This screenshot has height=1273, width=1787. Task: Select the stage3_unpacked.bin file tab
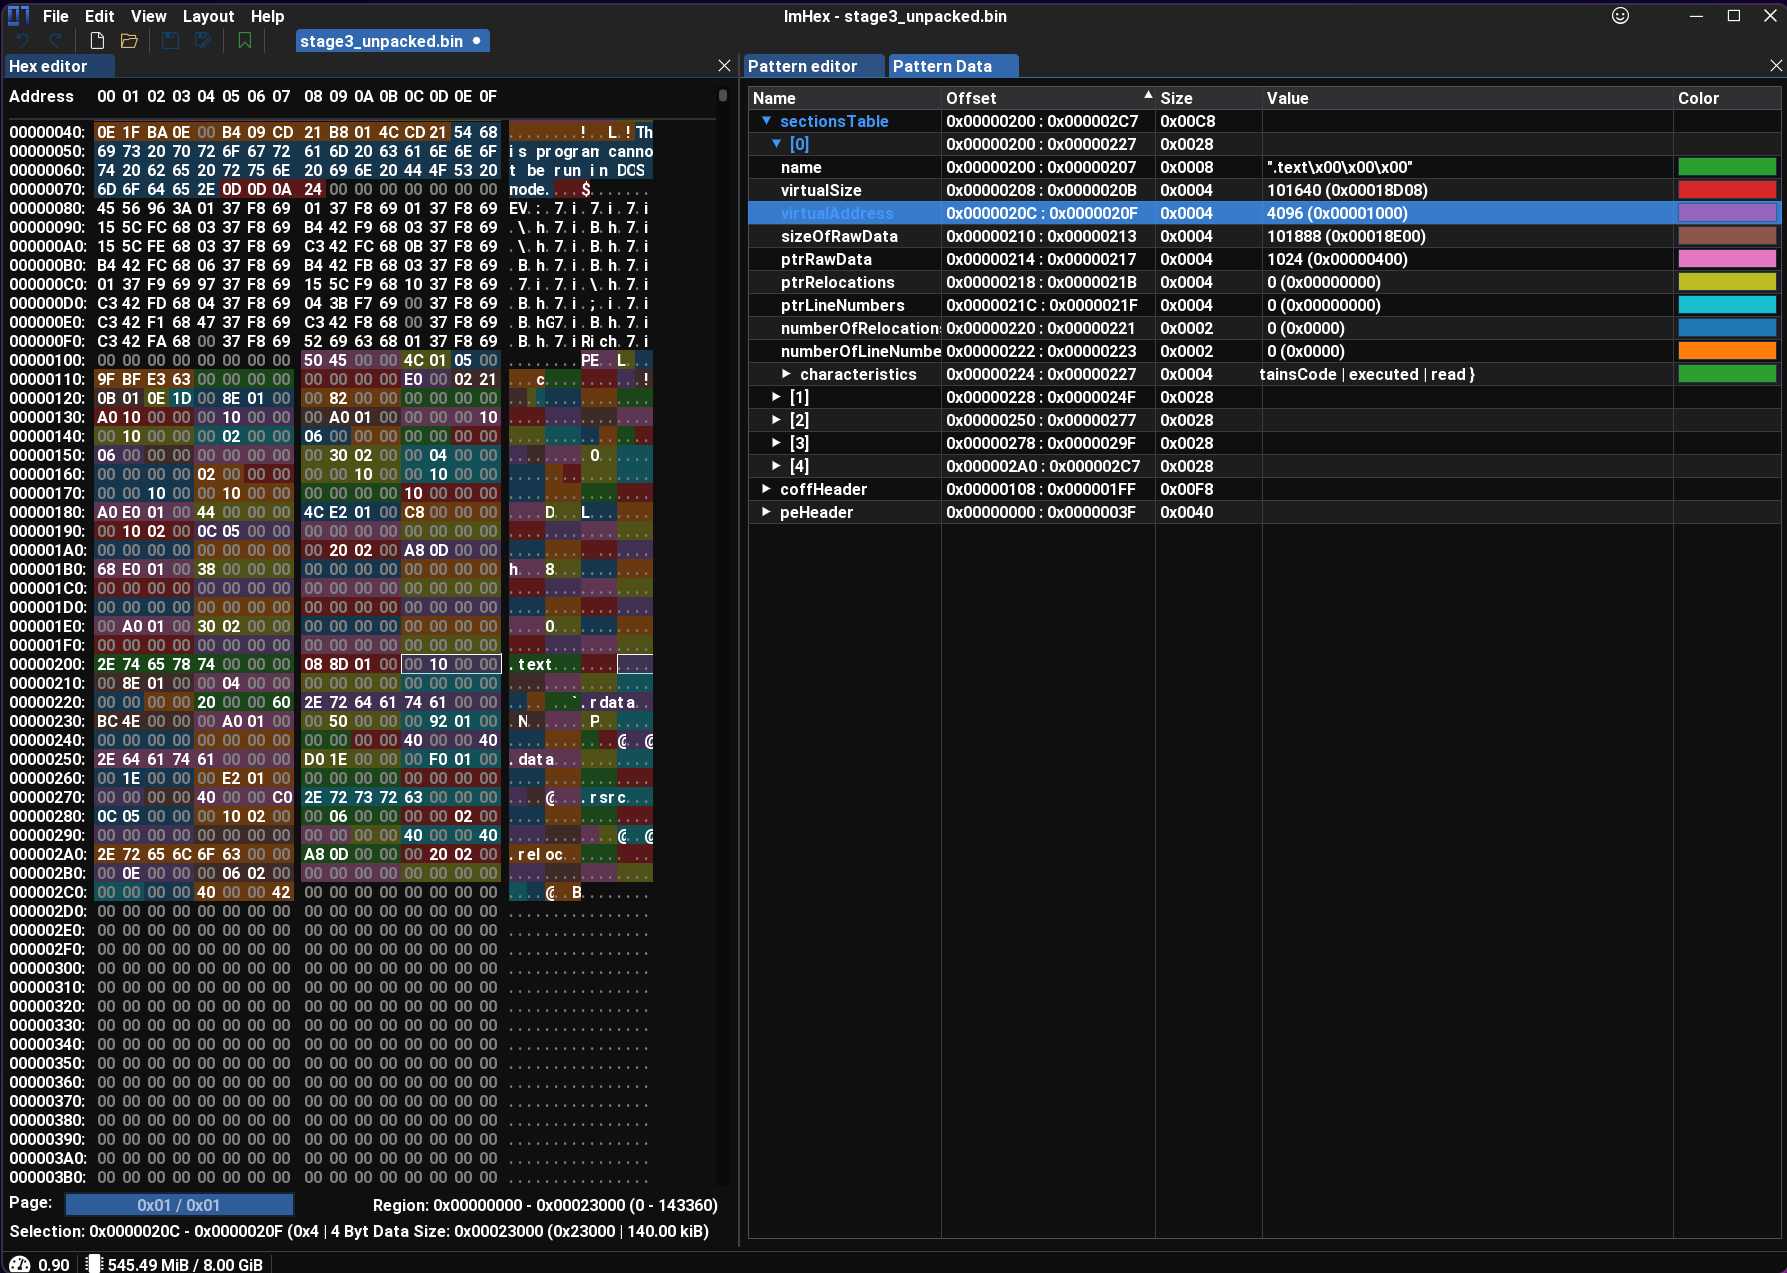tap(381, 41)
